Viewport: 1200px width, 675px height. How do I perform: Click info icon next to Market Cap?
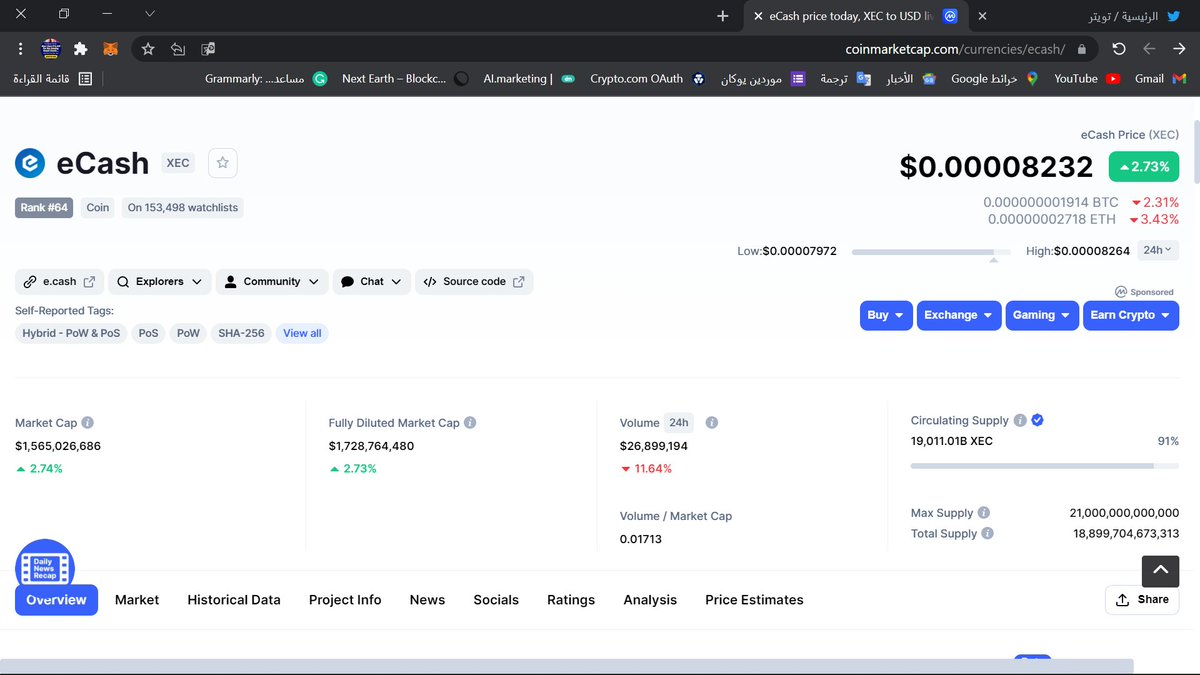[x=88, y=423]
